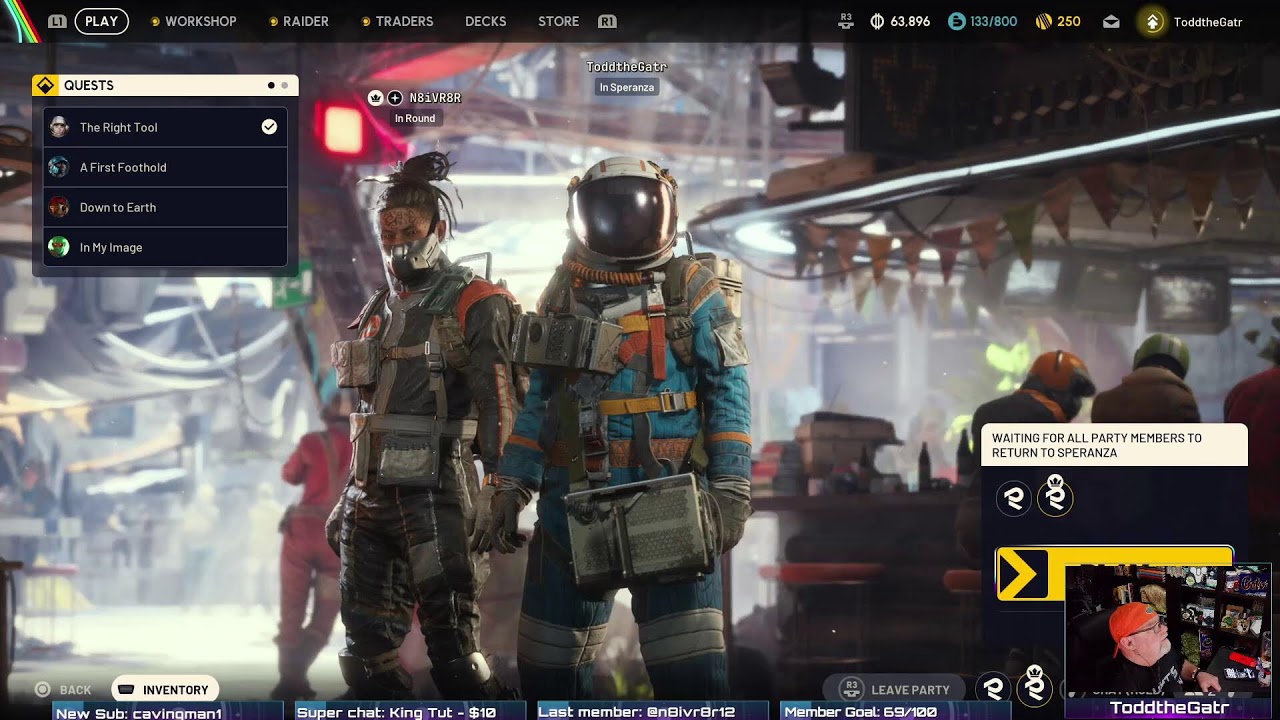Switch to second quests page dot

pyautogui.click(x=284, y=86)
